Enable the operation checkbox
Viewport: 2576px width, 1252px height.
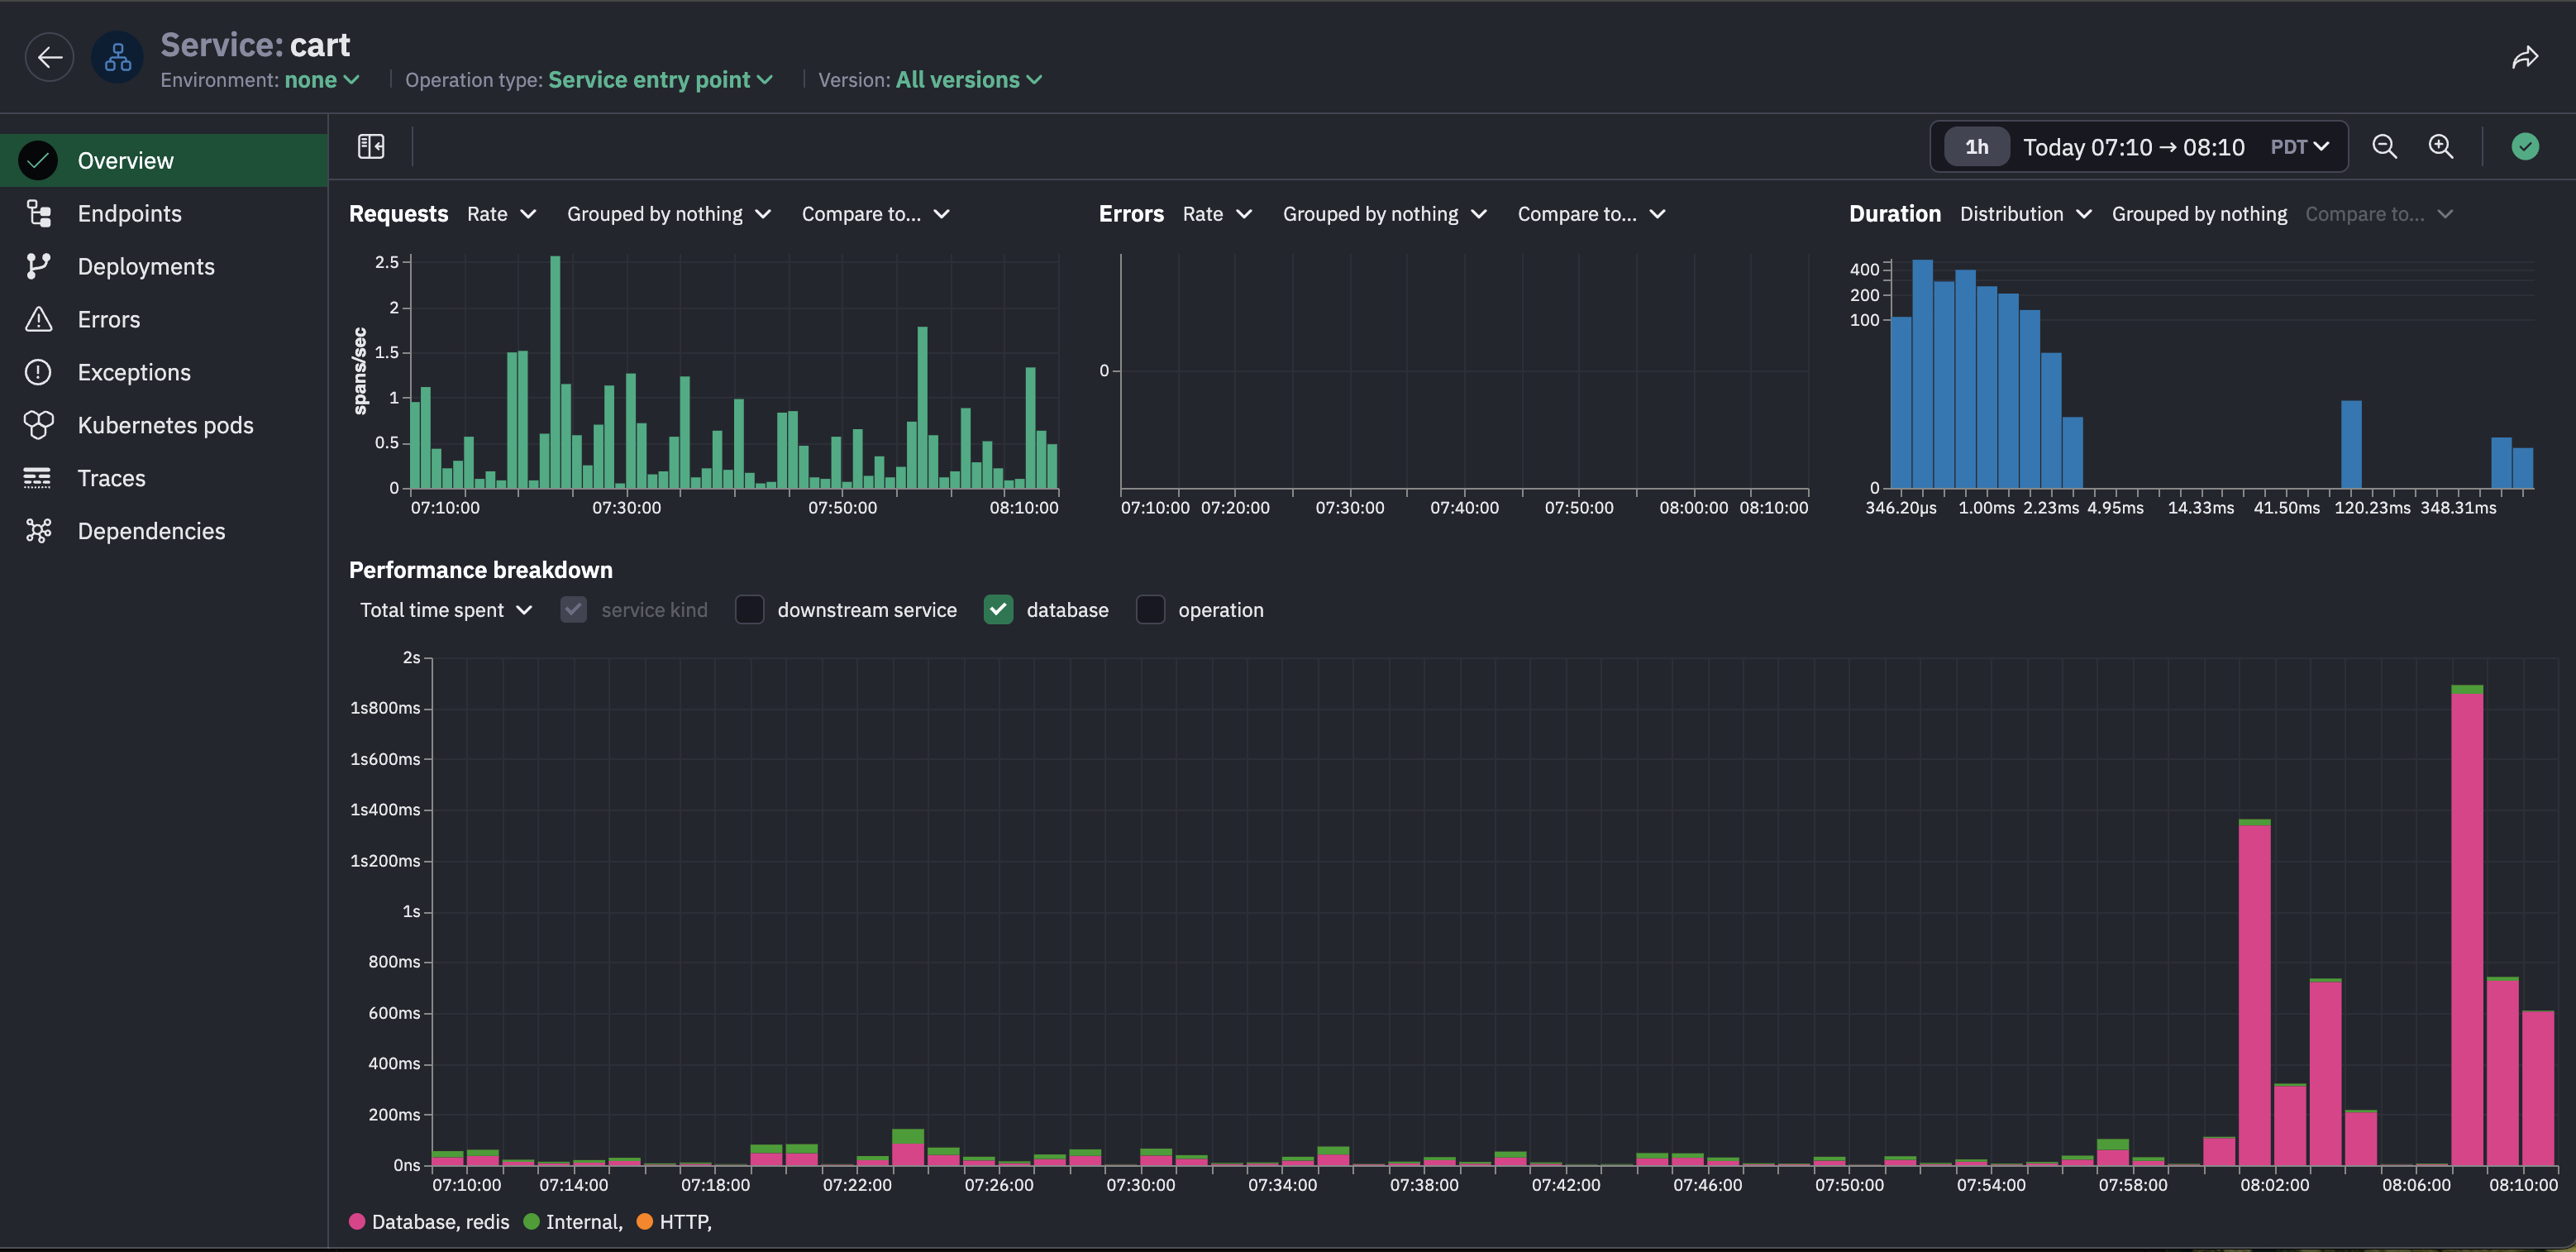(1150, 610)
